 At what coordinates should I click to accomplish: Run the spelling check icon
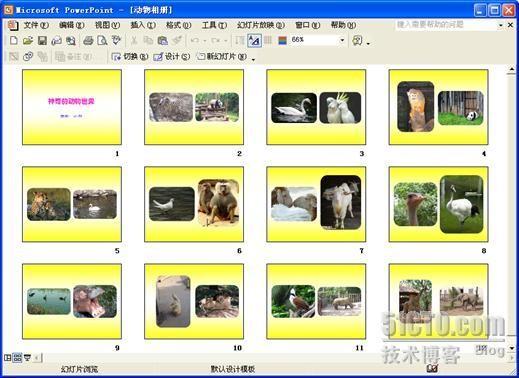116,40
